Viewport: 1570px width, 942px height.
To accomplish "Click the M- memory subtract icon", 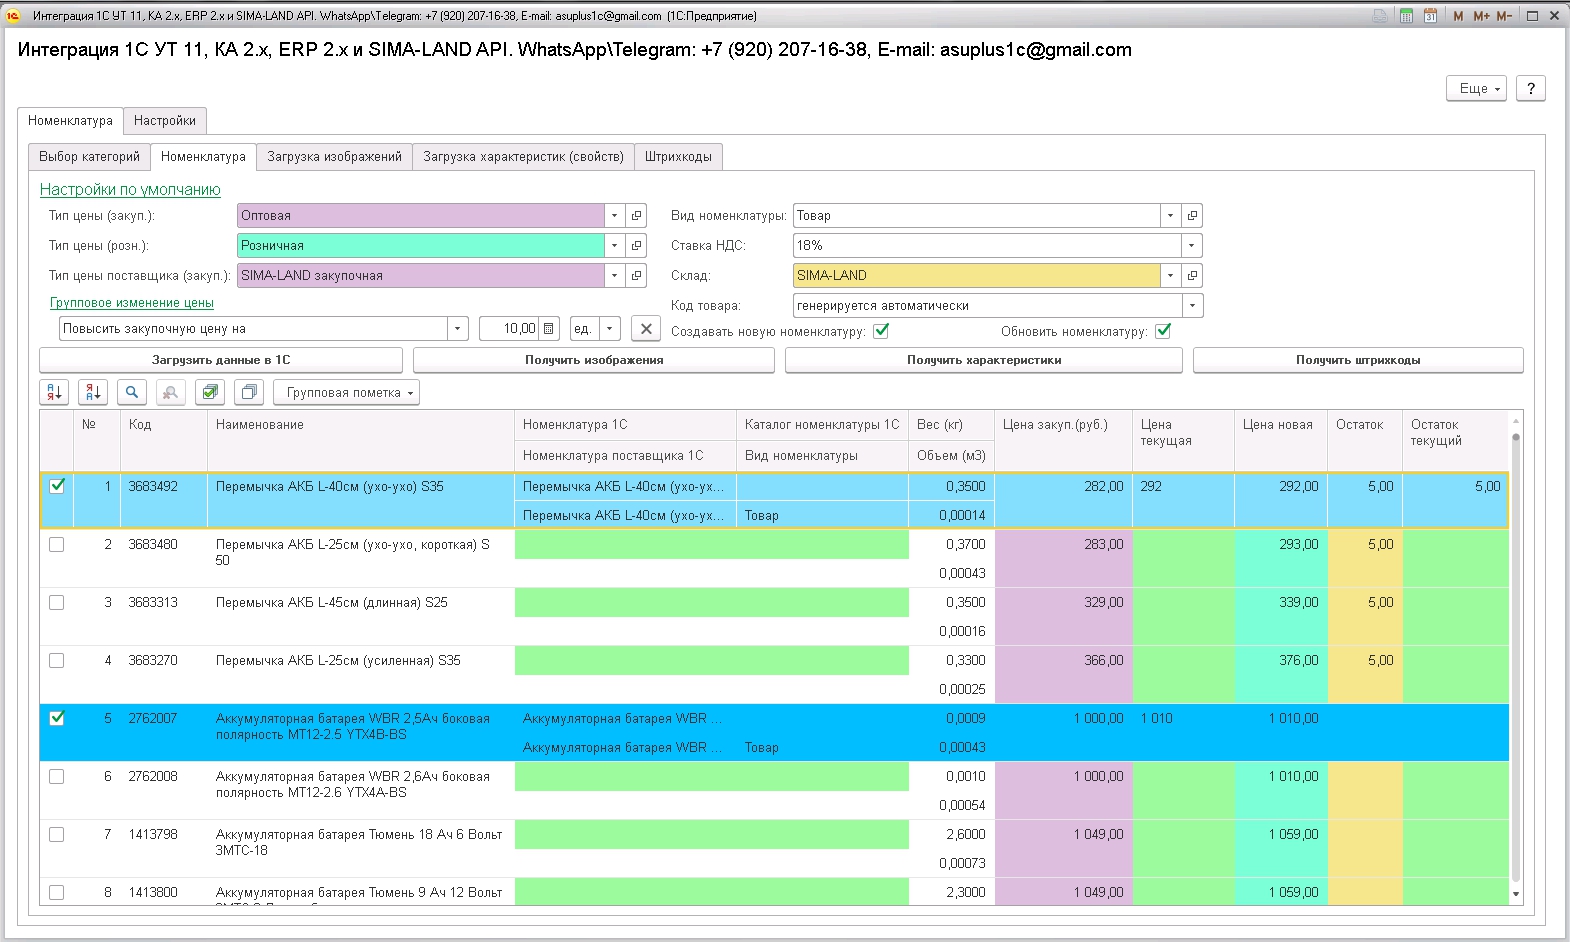I will (1504, 16).
